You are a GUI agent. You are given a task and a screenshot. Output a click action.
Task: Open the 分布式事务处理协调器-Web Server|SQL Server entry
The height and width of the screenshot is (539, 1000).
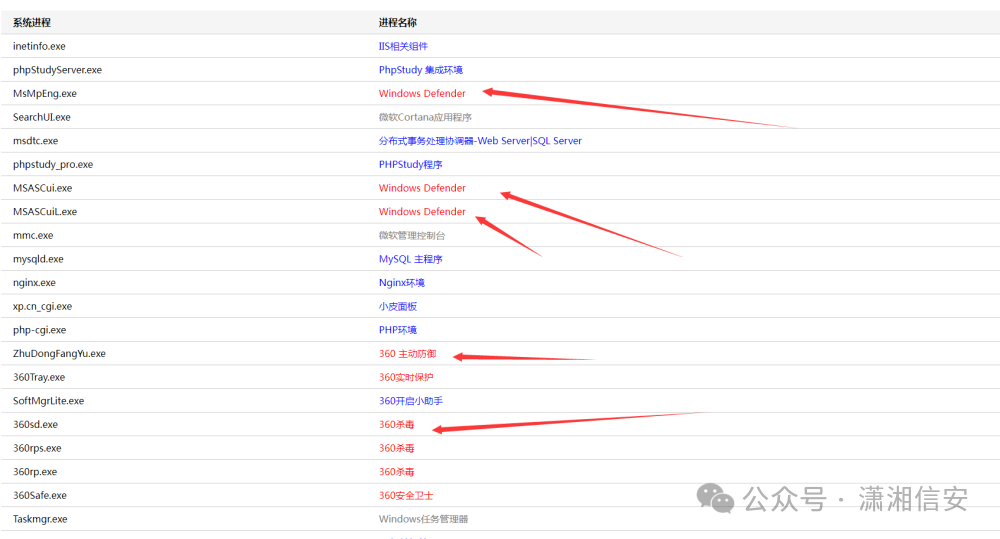tap(480, 141)
